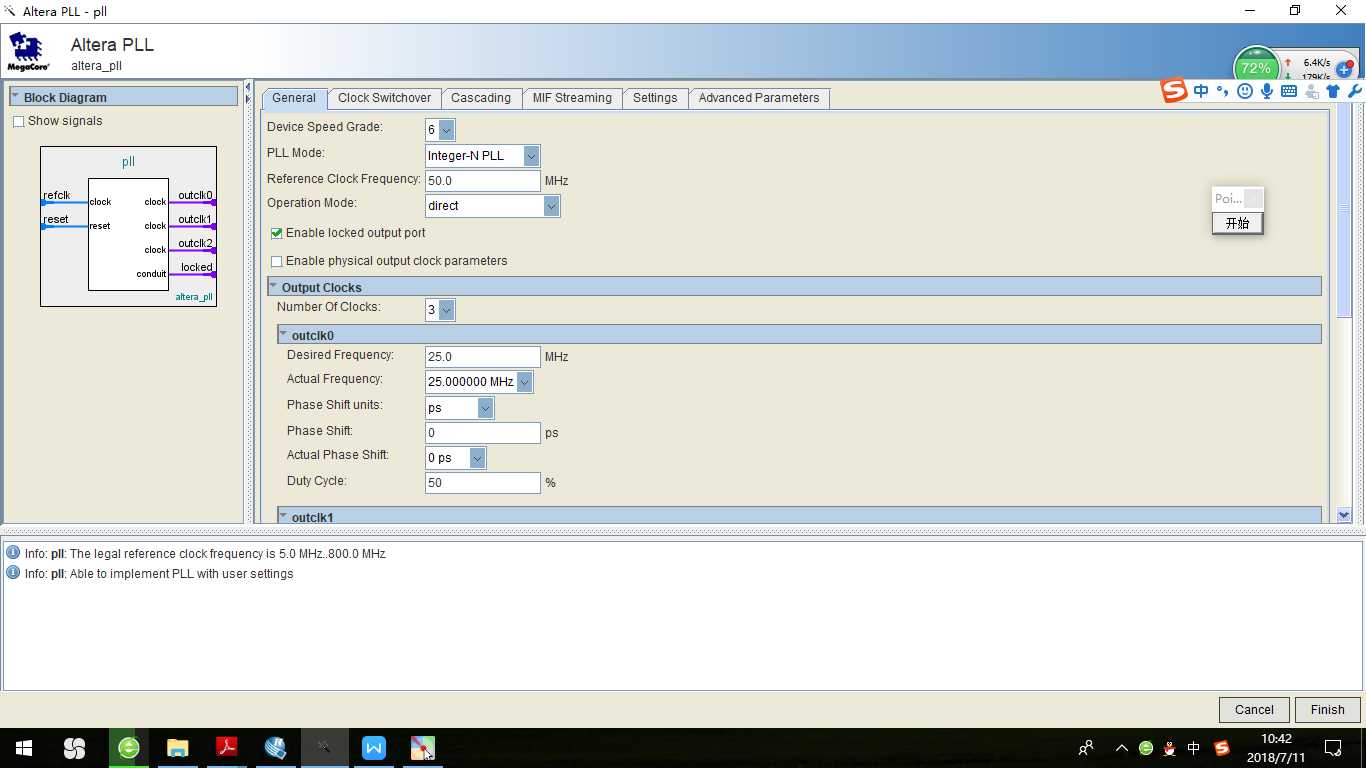1366x768 pixels.
Task: Open the emoji smiley panel on IME bar
Action: pyautogui.click(x=1245, y=91)
